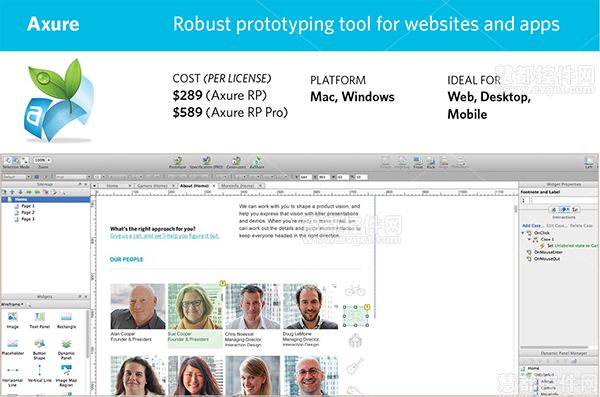Click Edit Case link
600x397 pixels.
(x=557, y=226)
